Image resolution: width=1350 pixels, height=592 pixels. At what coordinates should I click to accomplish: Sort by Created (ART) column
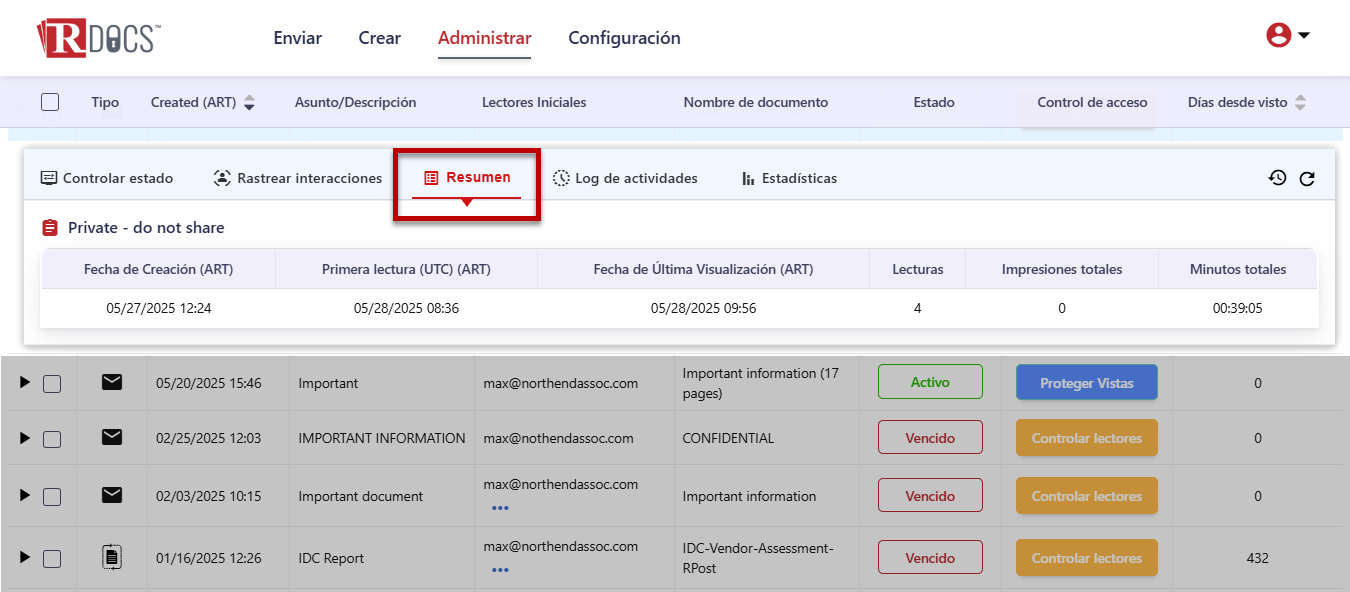(x=249, y=102)
